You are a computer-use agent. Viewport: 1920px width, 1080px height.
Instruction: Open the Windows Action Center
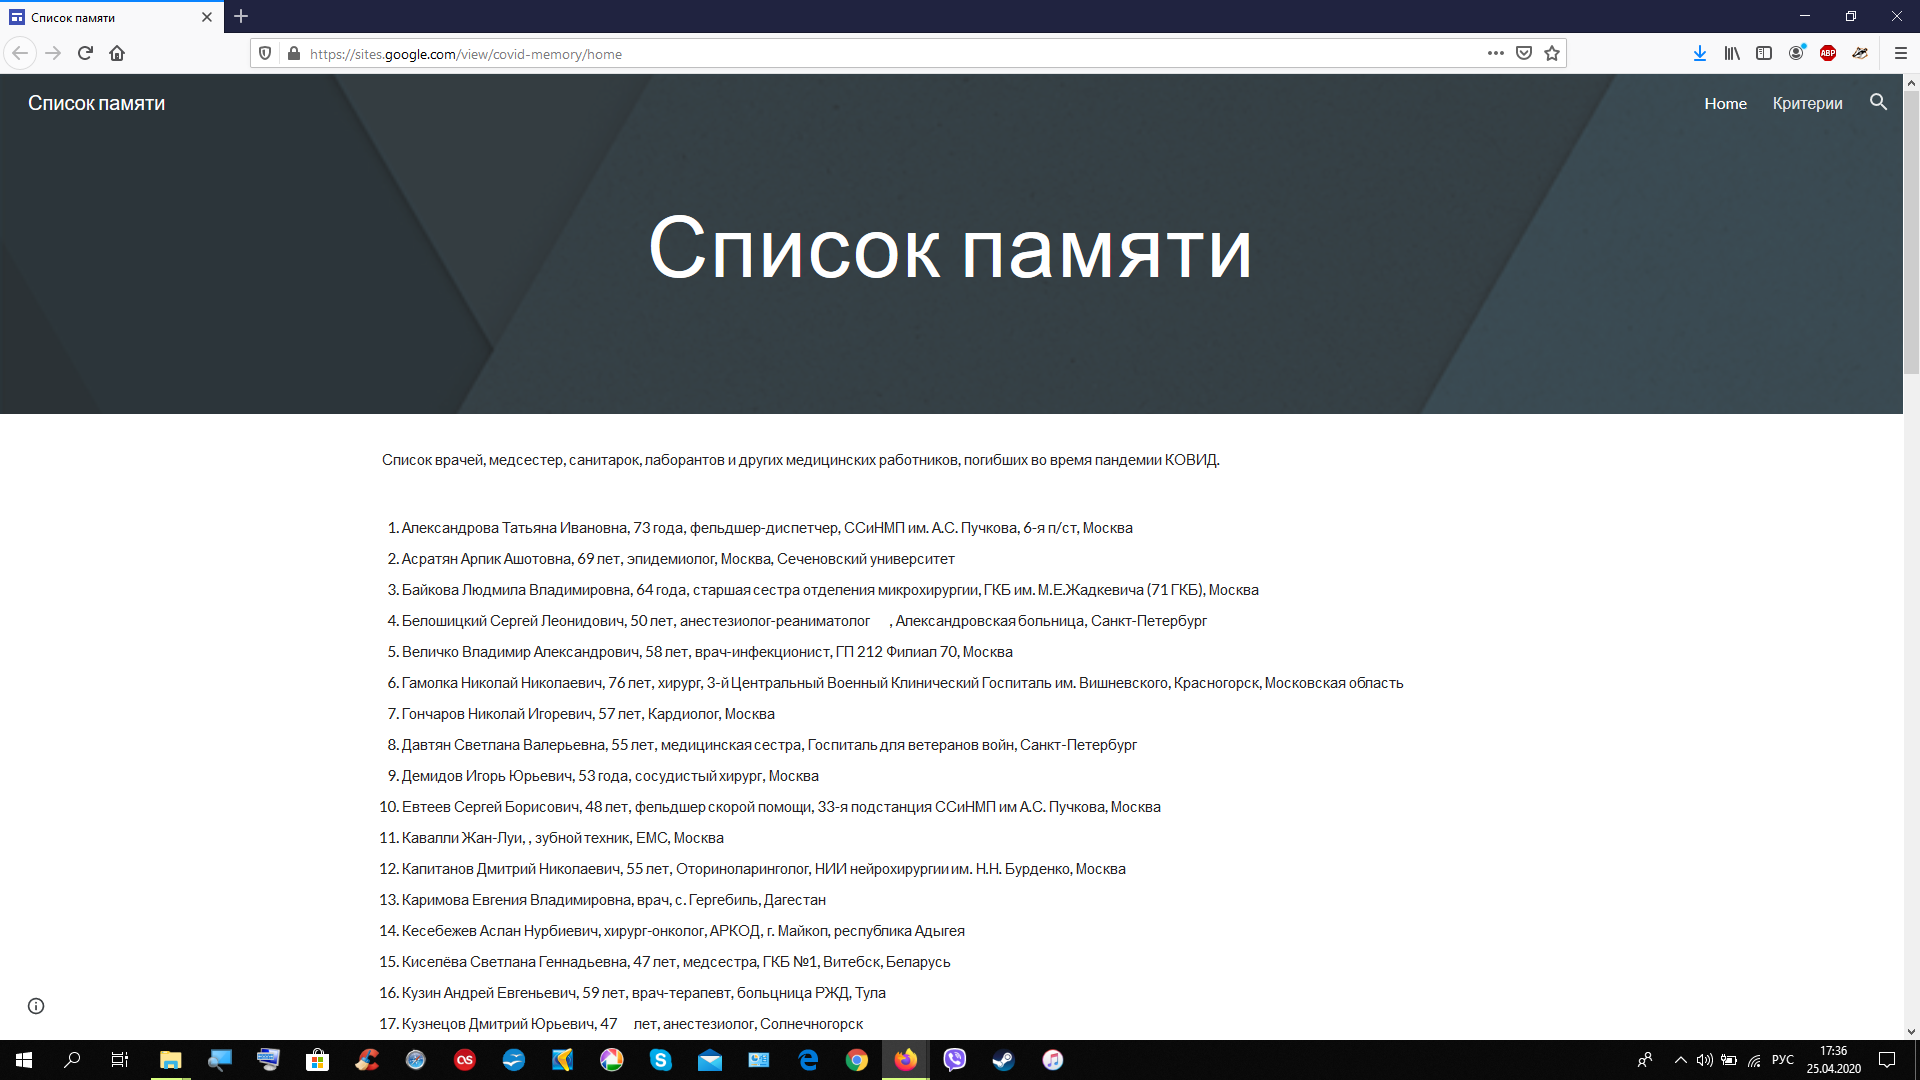click(x=1887, y=1060)
